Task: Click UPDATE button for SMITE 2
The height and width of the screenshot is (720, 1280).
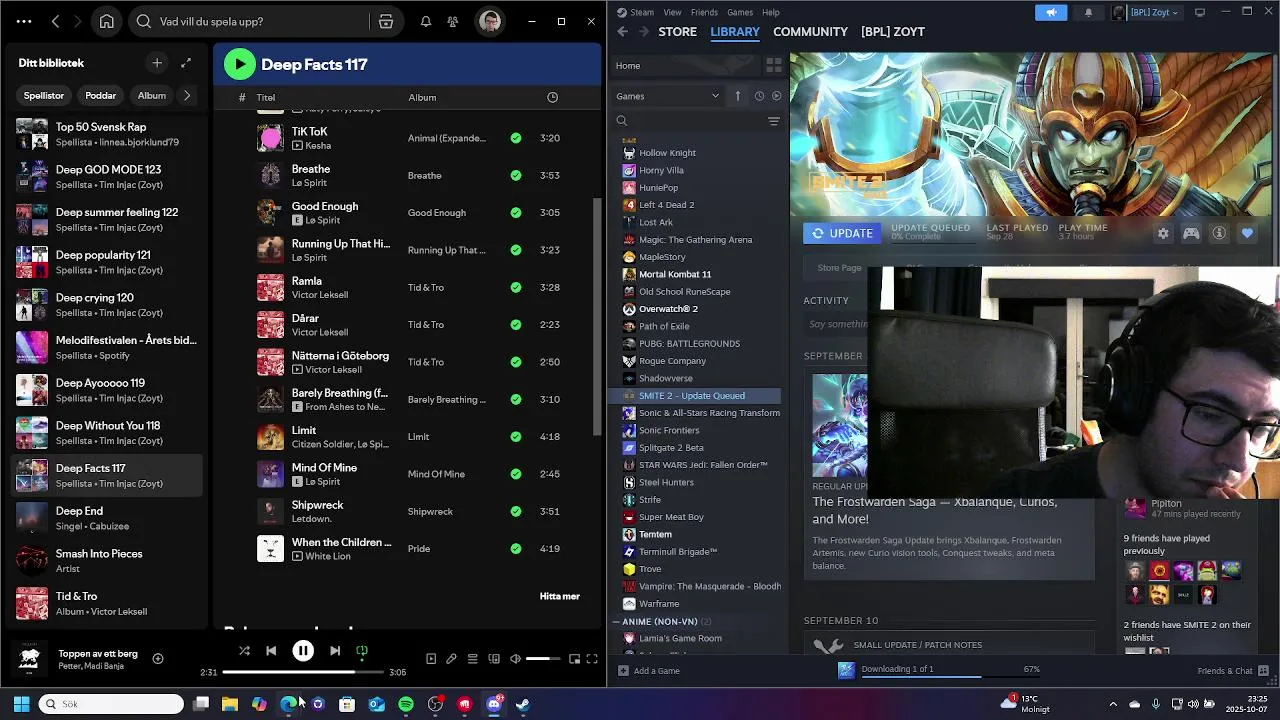Action: [x=843, y=233]
